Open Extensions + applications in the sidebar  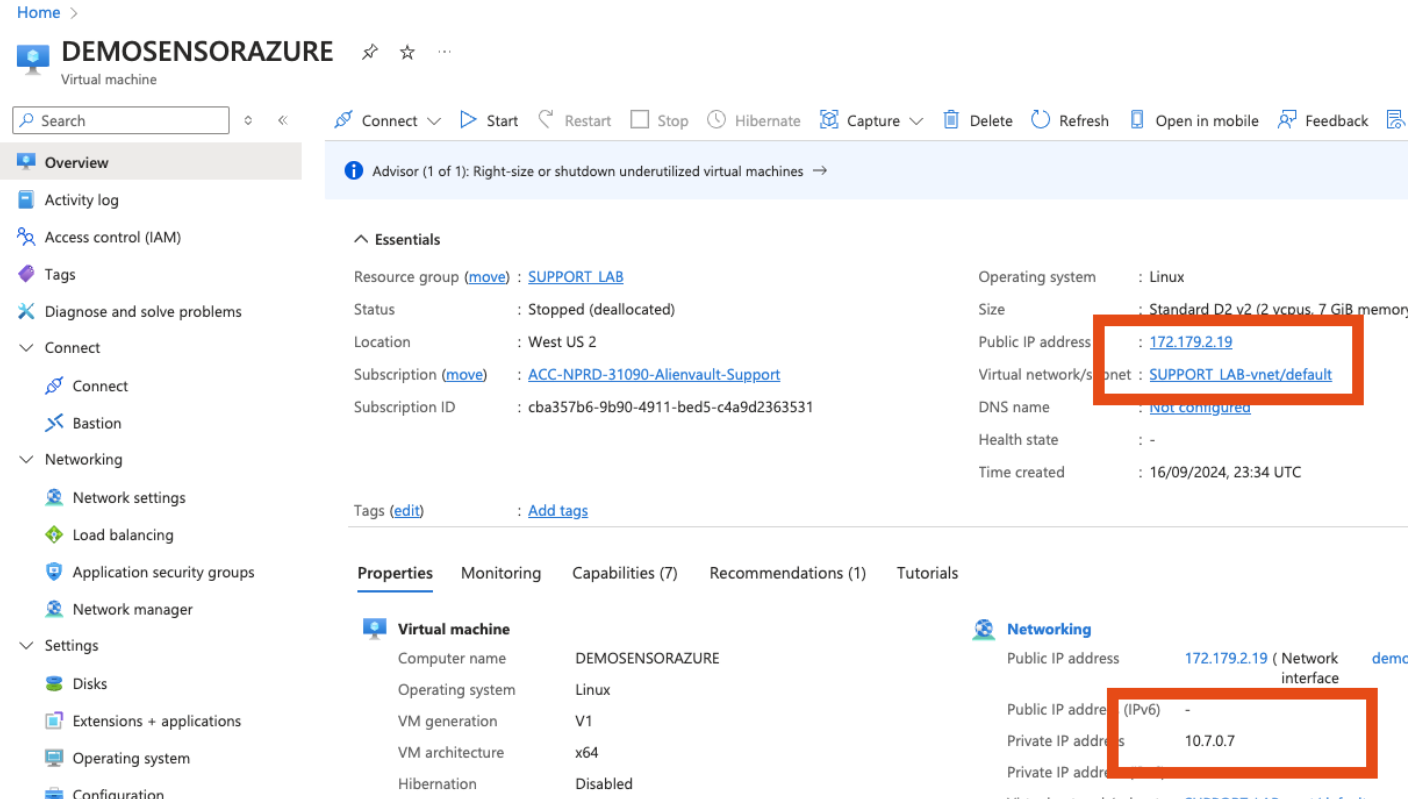(x=157, y=721)
